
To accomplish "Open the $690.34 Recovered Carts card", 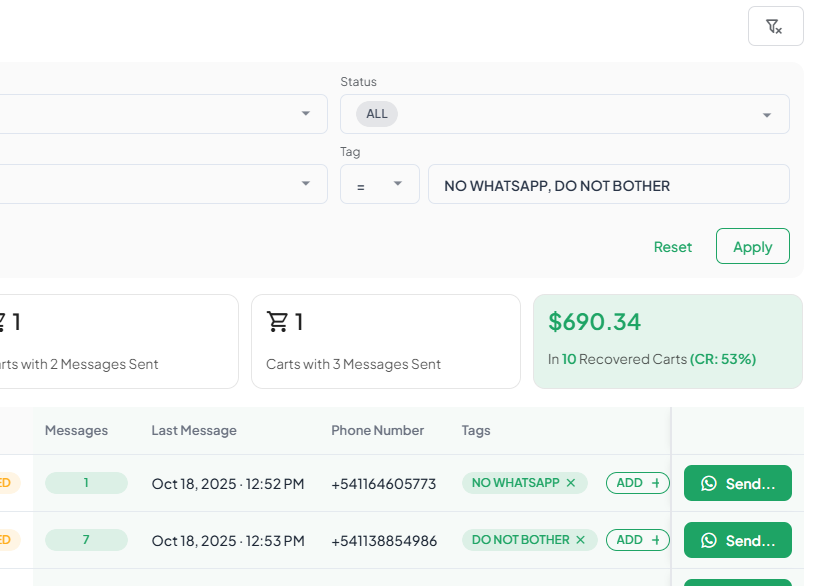I will (x=667, y=341).
